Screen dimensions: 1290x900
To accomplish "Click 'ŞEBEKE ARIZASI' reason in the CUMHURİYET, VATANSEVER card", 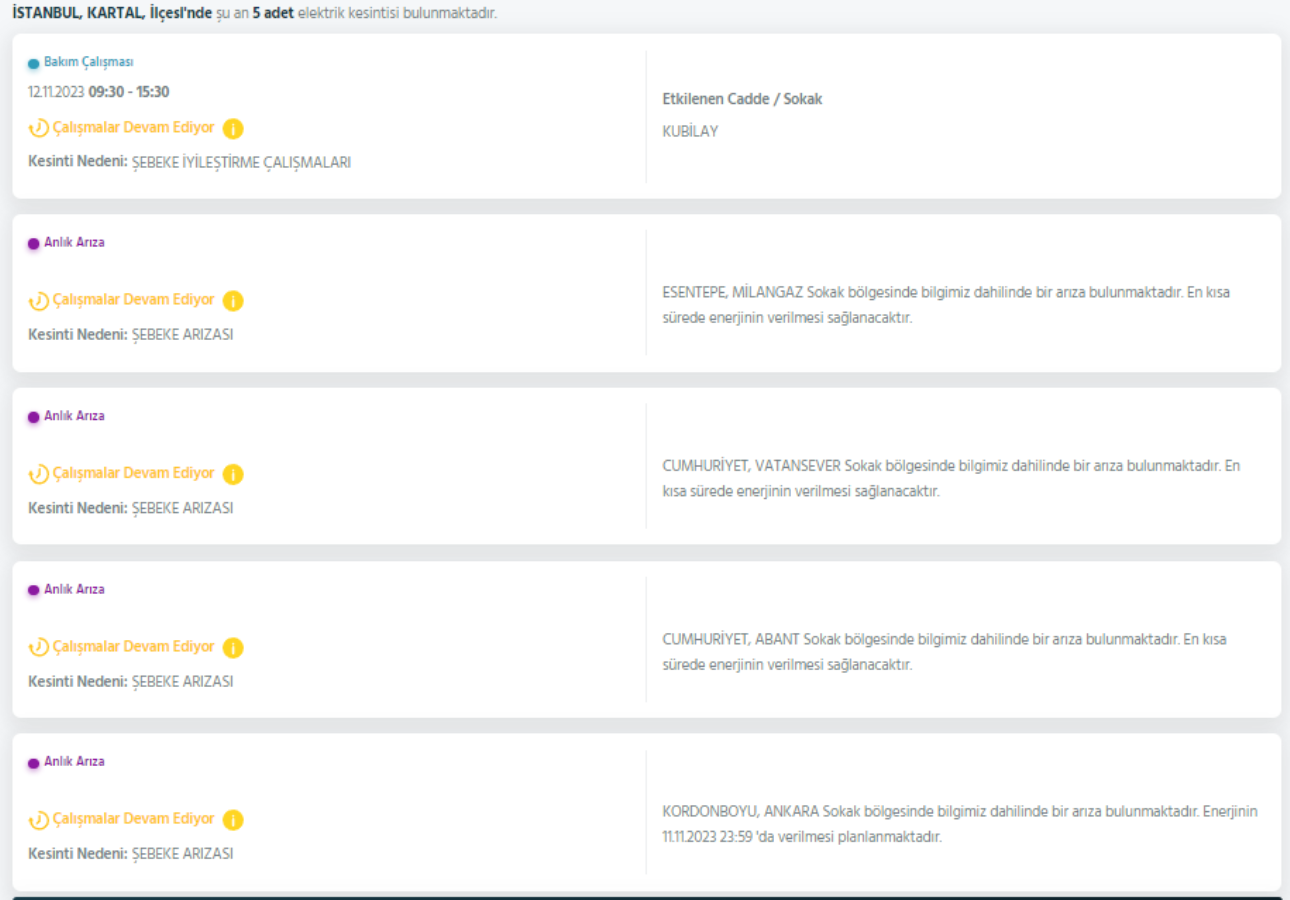I will point(183,508).
